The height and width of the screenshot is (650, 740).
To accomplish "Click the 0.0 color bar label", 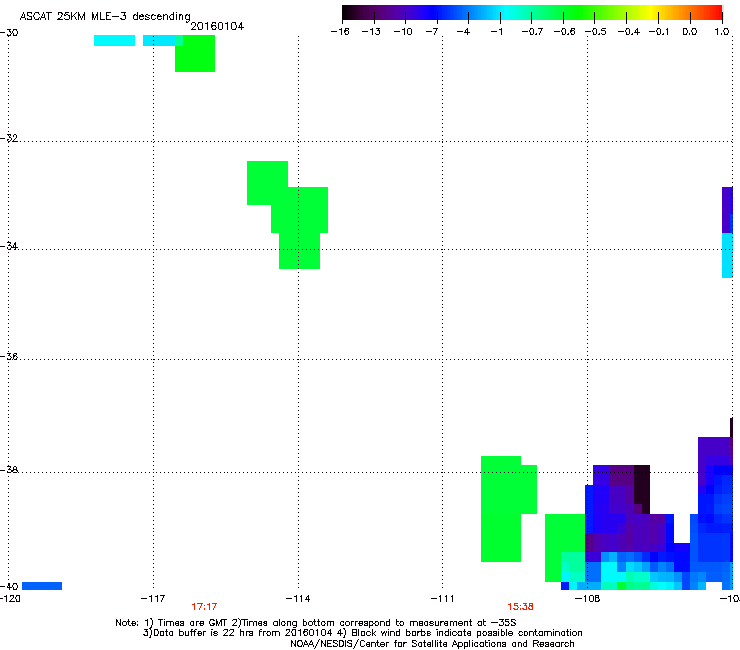I will [690, 32].
